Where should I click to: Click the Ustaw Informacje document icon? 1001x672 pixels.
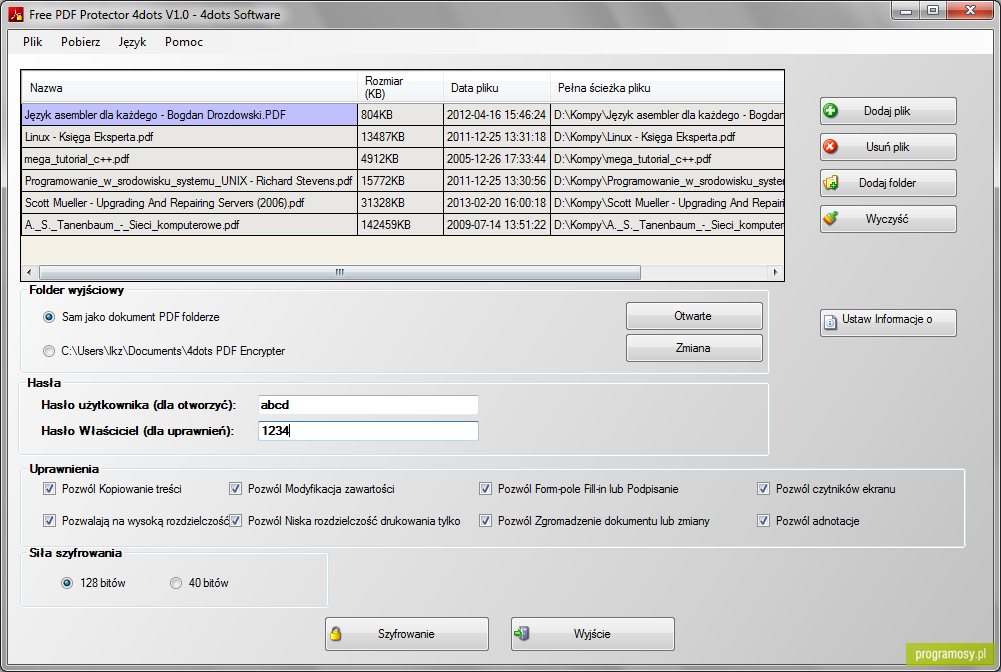click(830, 322)
